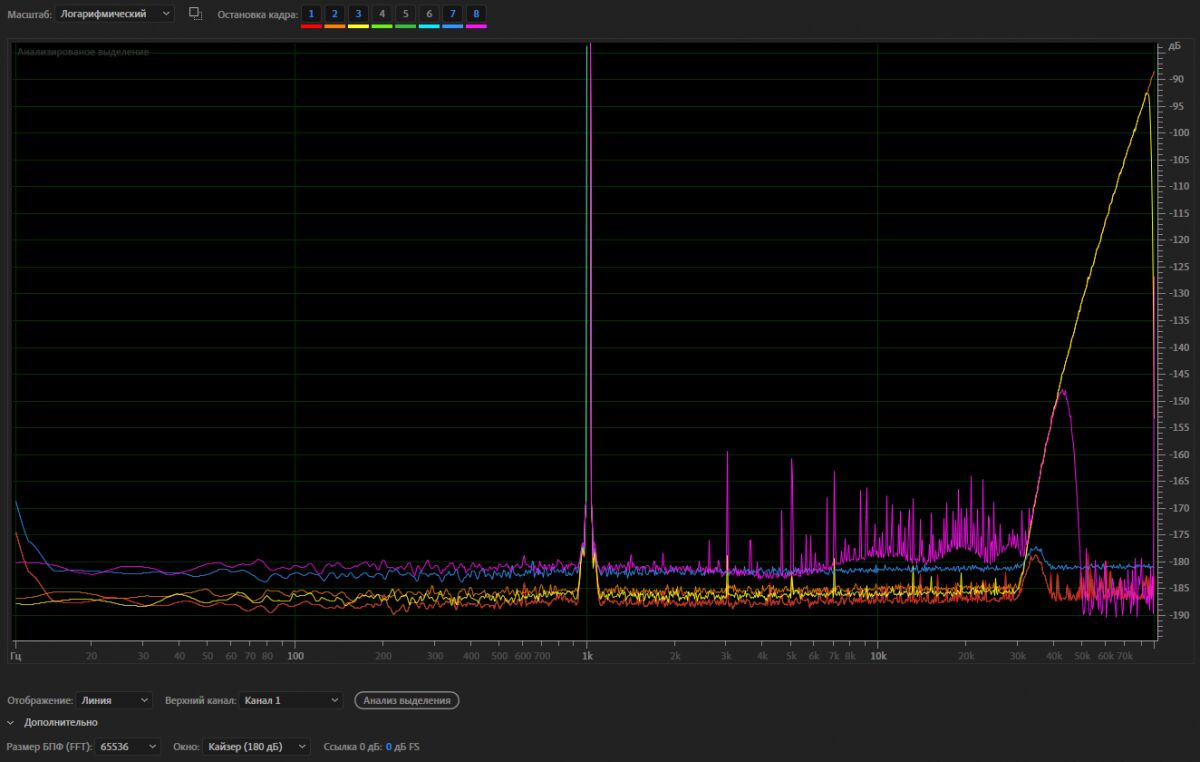Click the 1k peak on spectrum graph
The image size is (1200, 762).
[588, 52]
